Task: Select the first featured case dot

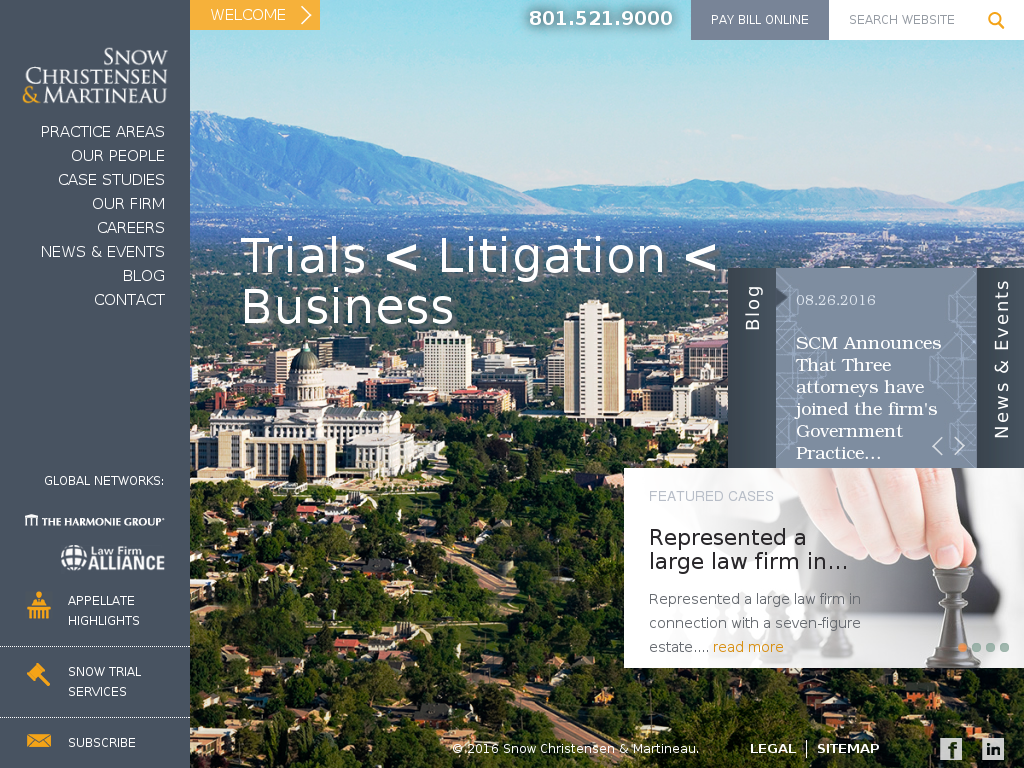Action: [x=963, y=647]
